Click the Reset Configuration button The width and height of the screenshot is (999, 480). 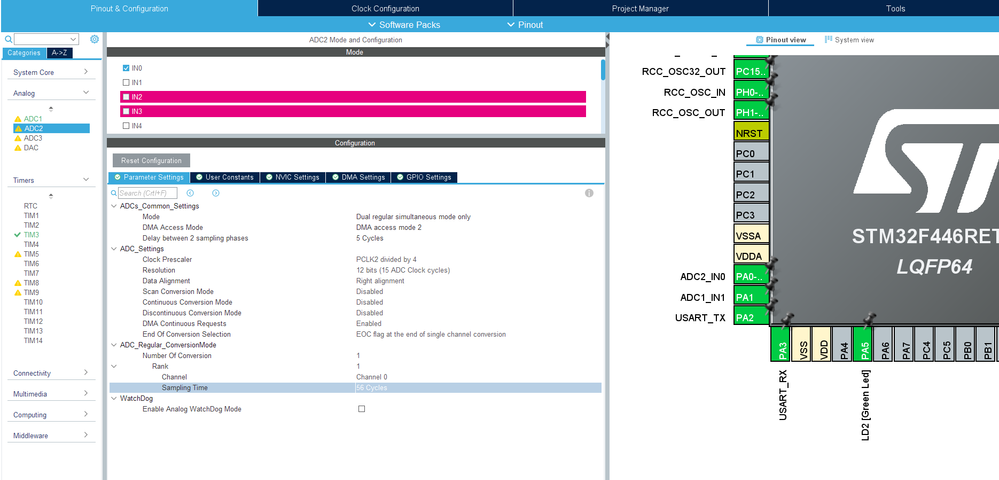pyautogui.click(x=152, y=161)
